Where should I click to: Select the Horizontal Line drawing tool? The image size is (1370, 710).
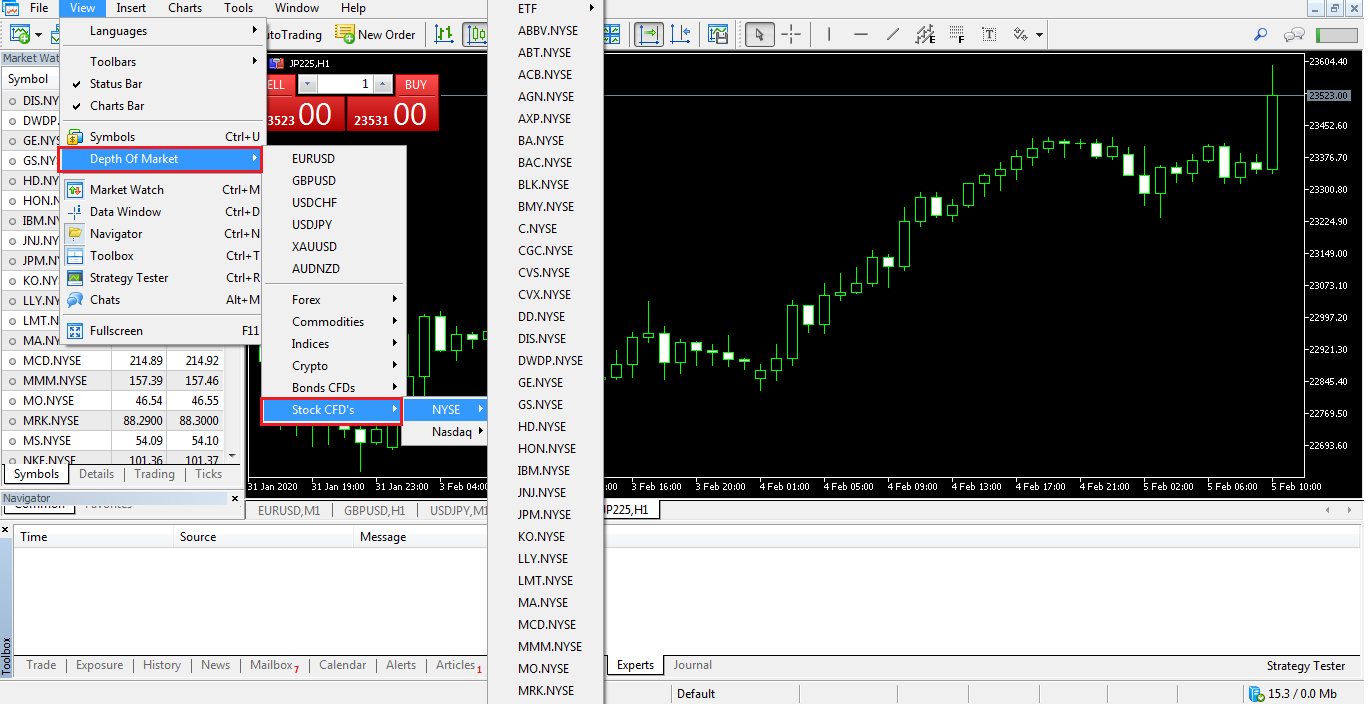pos(860,35)
